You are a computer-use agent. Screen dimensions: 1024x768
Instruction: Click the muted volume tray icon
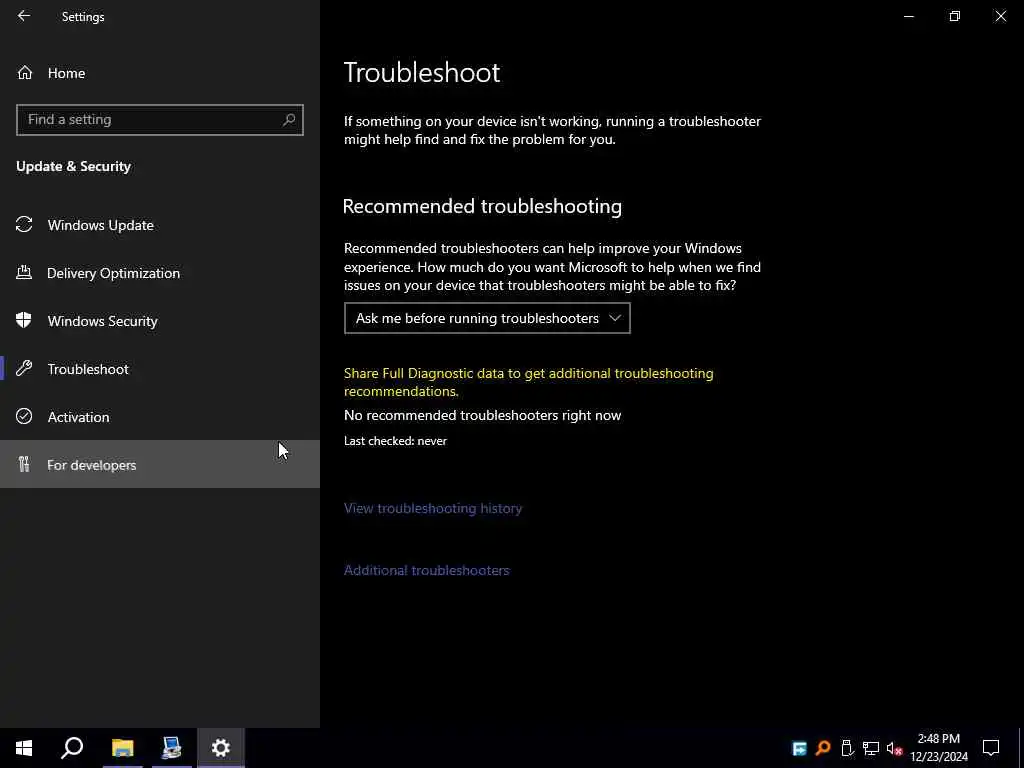point(894,748)
